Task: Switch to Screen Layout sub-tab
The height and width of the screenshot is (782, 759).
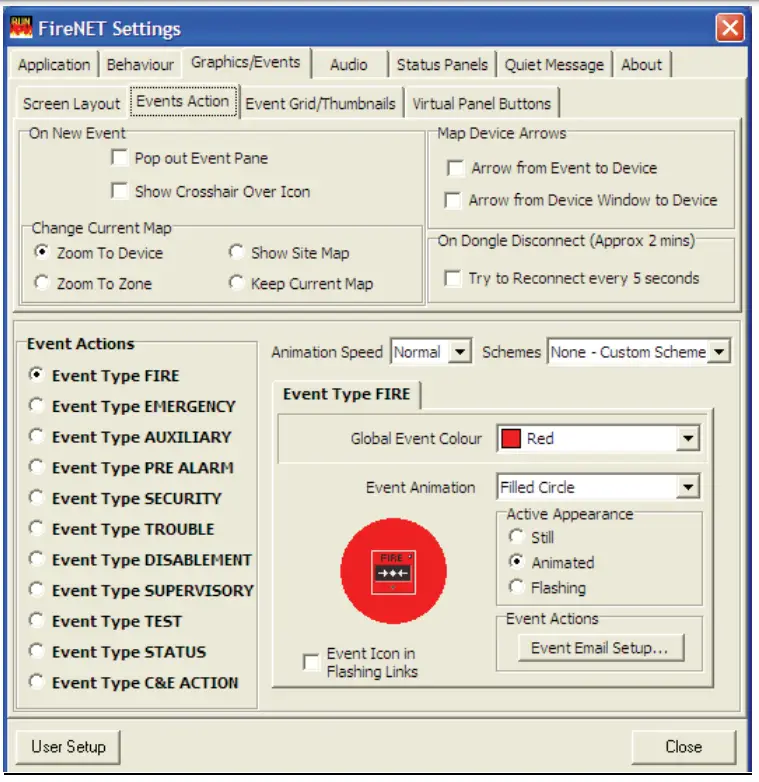Action: coord(71,104)
